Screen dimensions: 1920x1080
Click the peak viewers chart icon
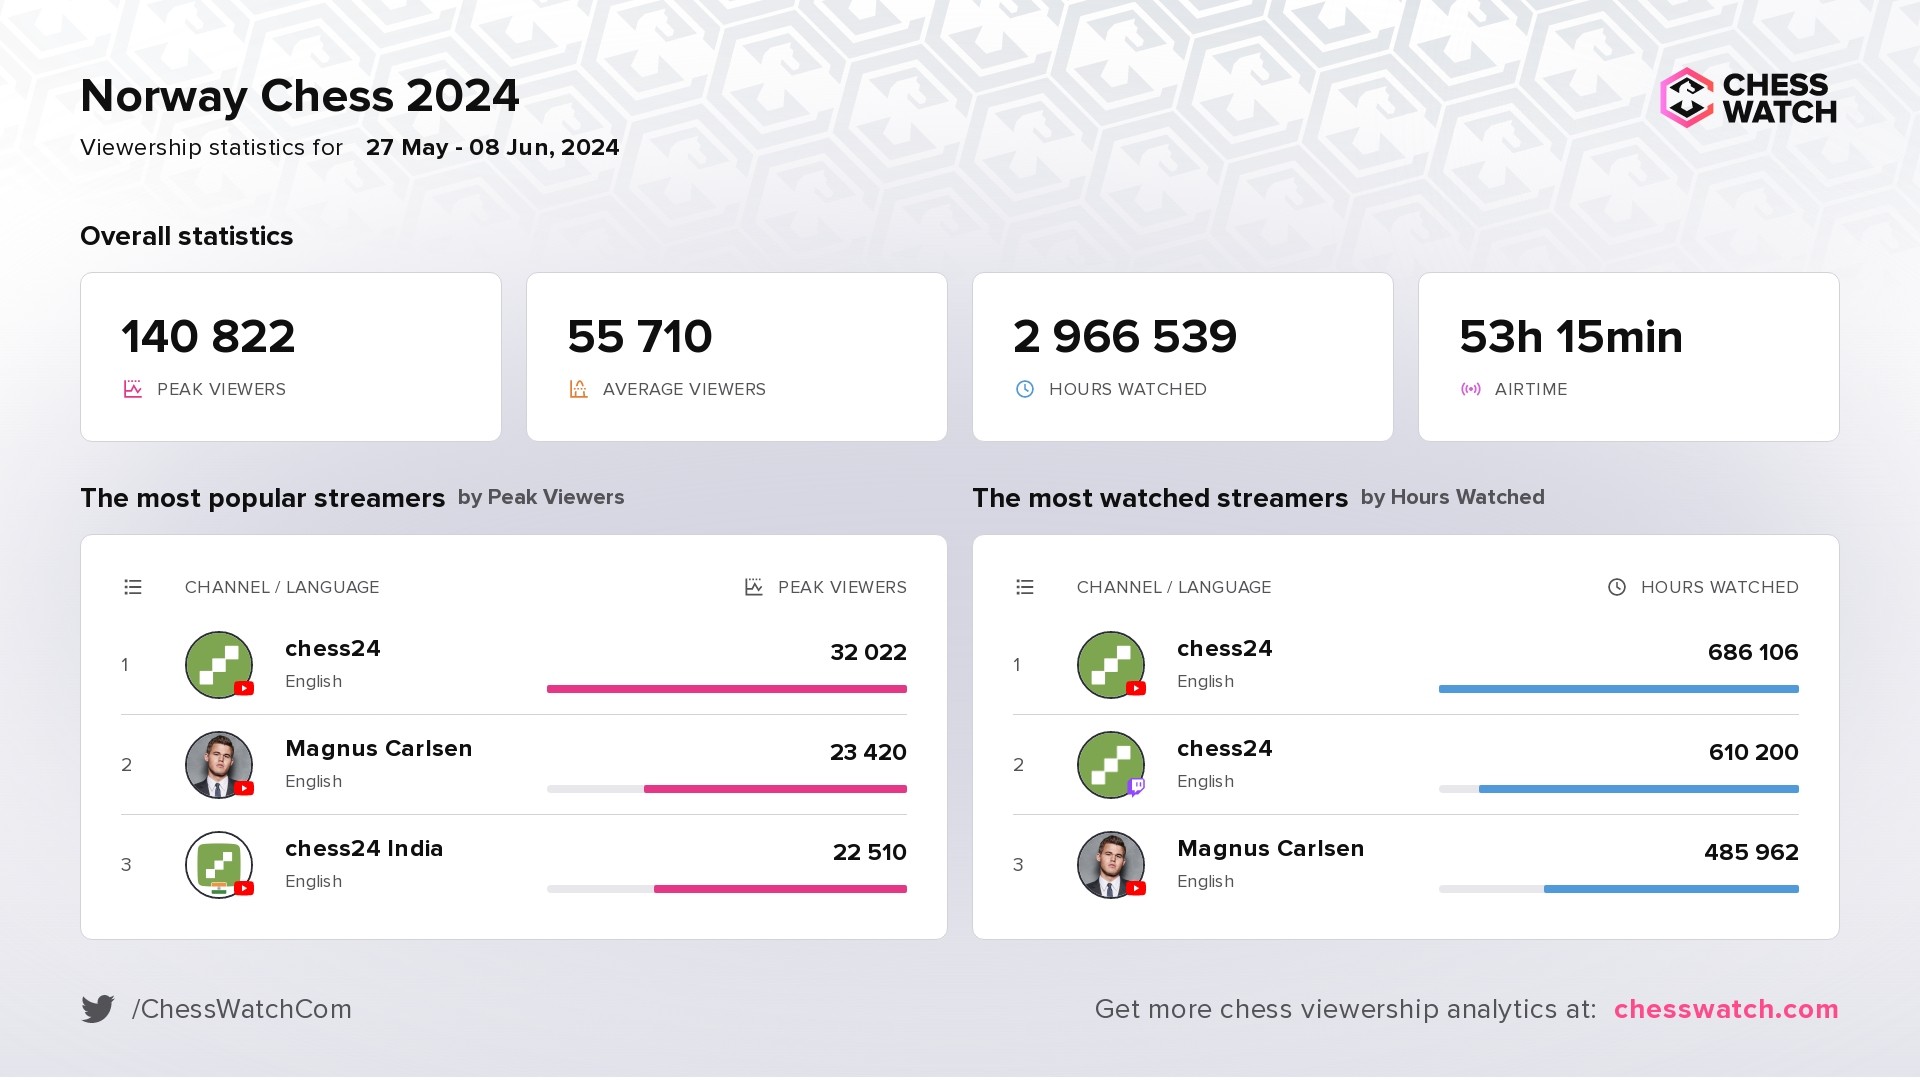point(133,389)
